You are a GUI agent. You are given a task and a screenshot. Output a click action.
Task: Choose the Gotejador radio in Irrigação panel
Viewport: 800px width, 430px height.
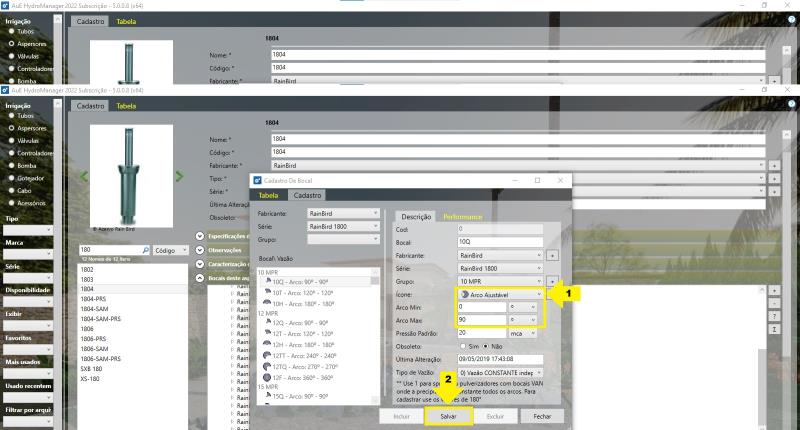tap(12, 178)
